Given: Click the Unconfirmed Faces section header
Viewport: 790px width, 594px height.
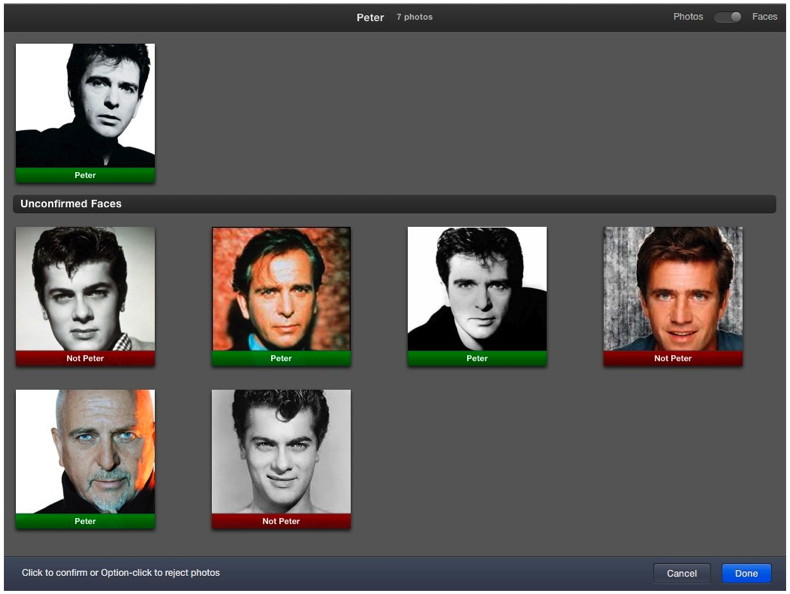Looking at the screenshot, I should (x=394, y=204).
